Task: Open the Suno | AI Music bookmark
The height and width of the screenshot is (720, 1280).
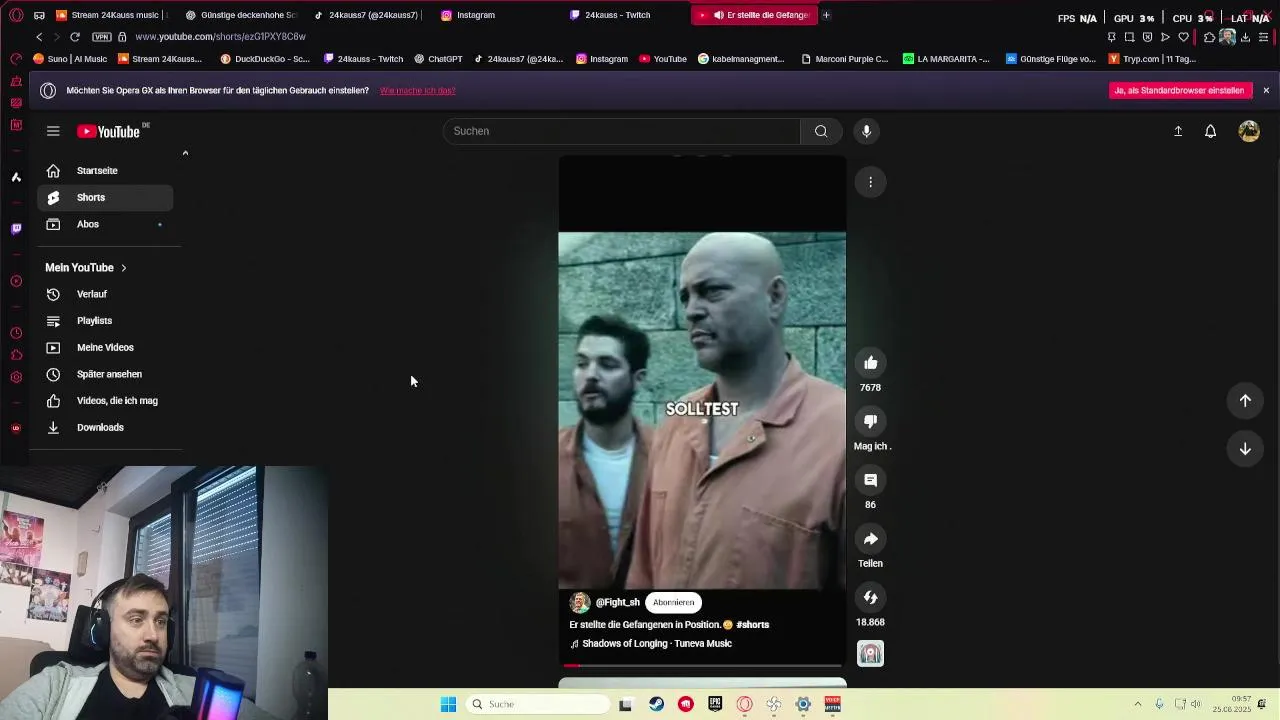Action: click(x=70, y=59)
